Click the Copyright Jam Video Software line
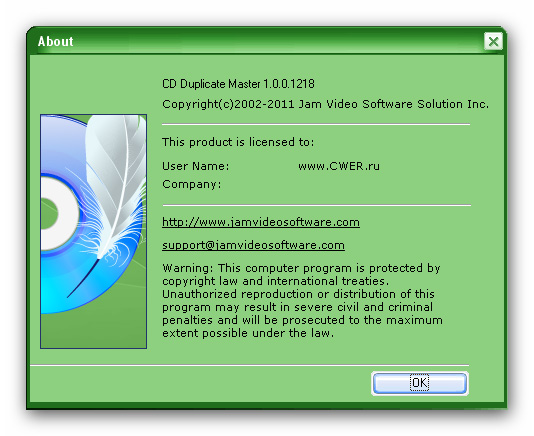534x436 pixels. pos(325,104)
